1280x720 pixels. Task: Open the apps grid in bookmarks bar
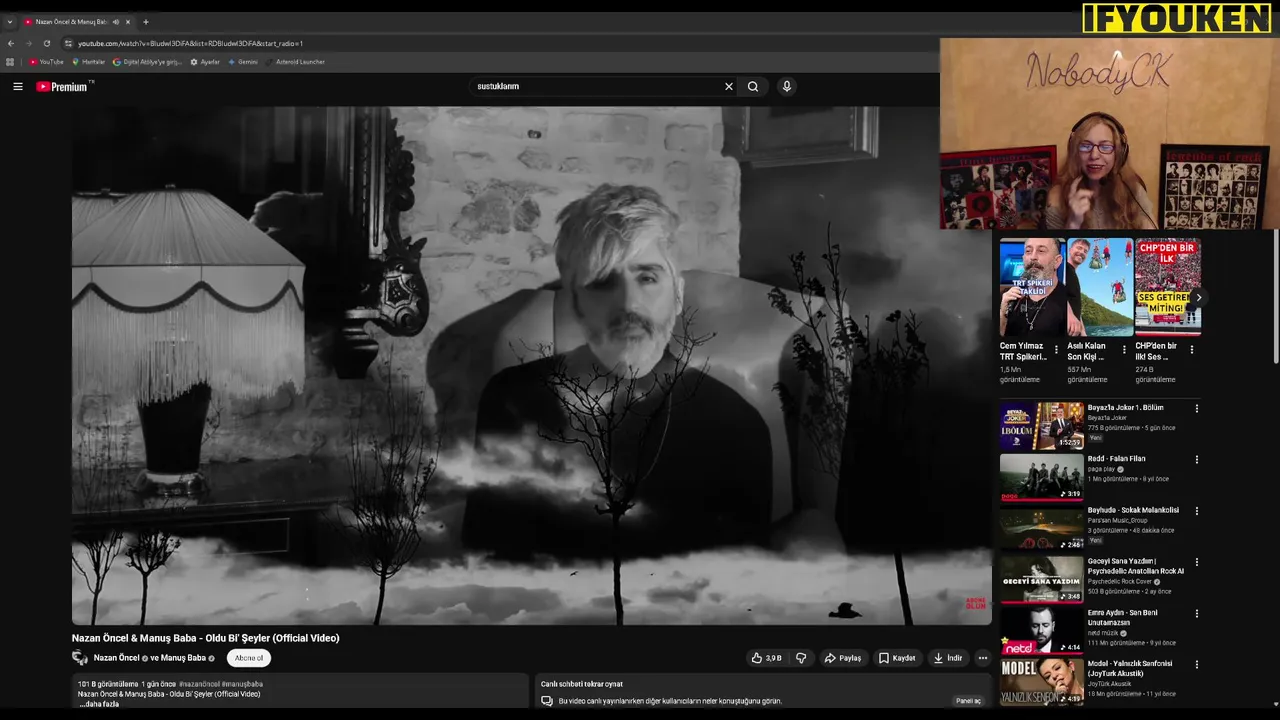point(10,62)
